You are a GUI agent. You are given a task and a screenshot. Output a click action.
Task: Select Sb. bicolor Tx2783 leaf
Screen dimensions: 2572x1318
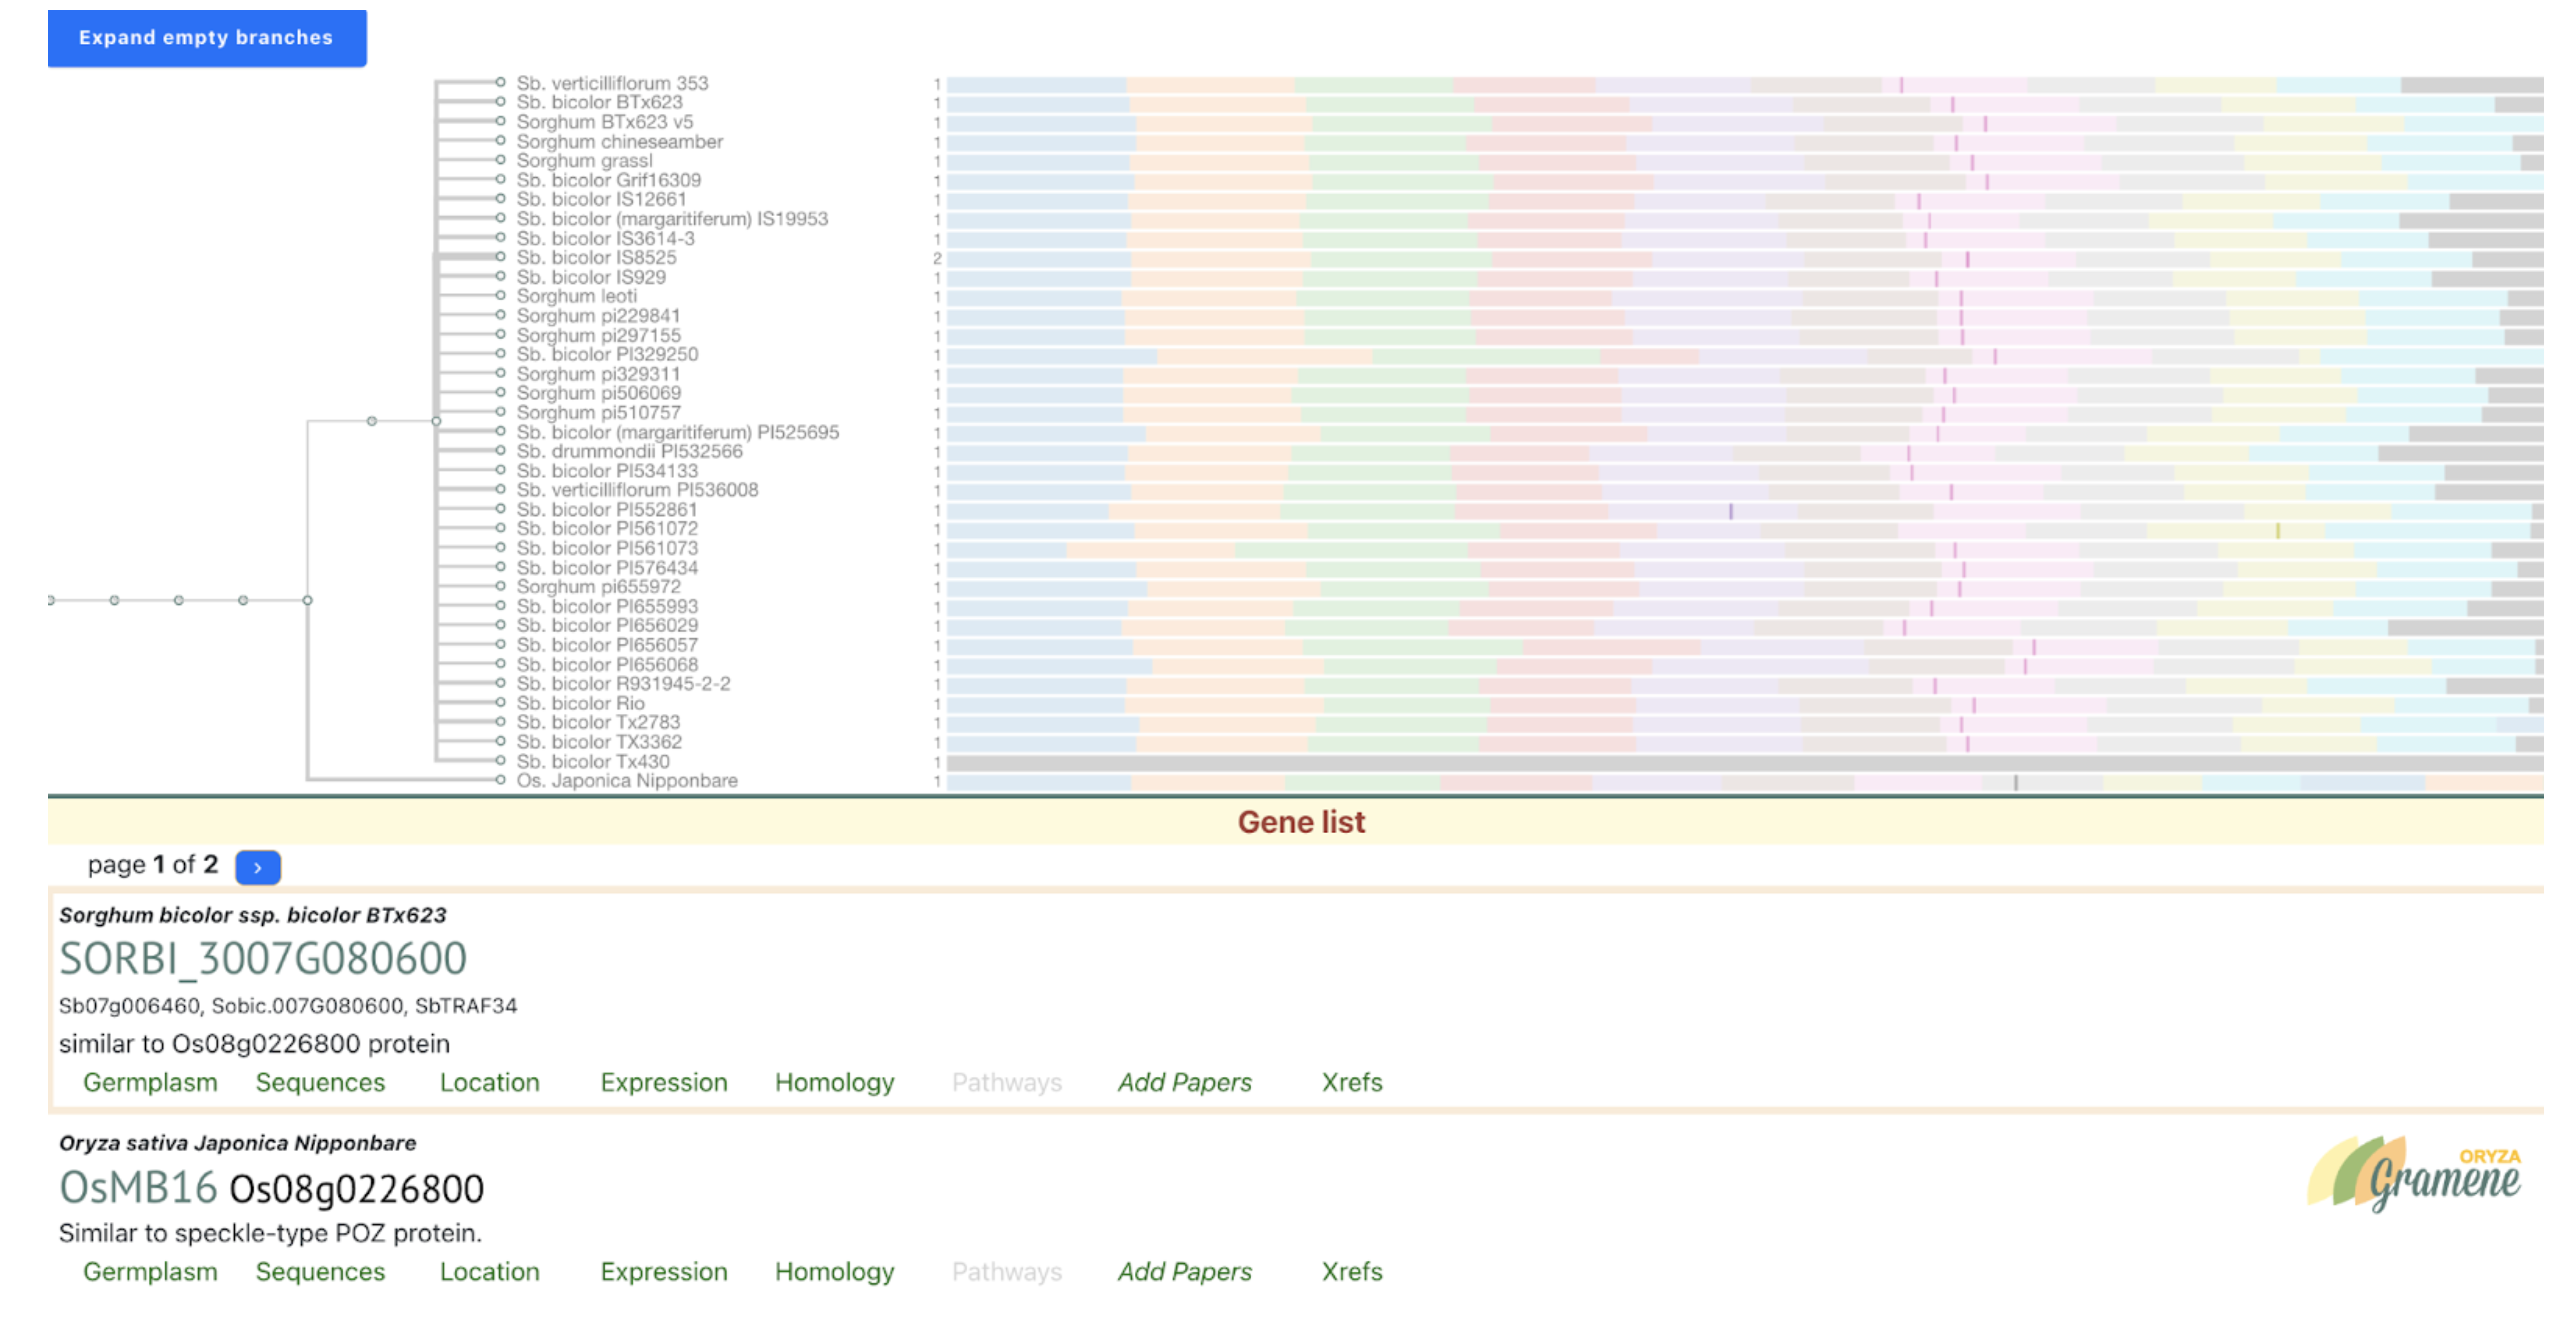[x=598, y=722]
